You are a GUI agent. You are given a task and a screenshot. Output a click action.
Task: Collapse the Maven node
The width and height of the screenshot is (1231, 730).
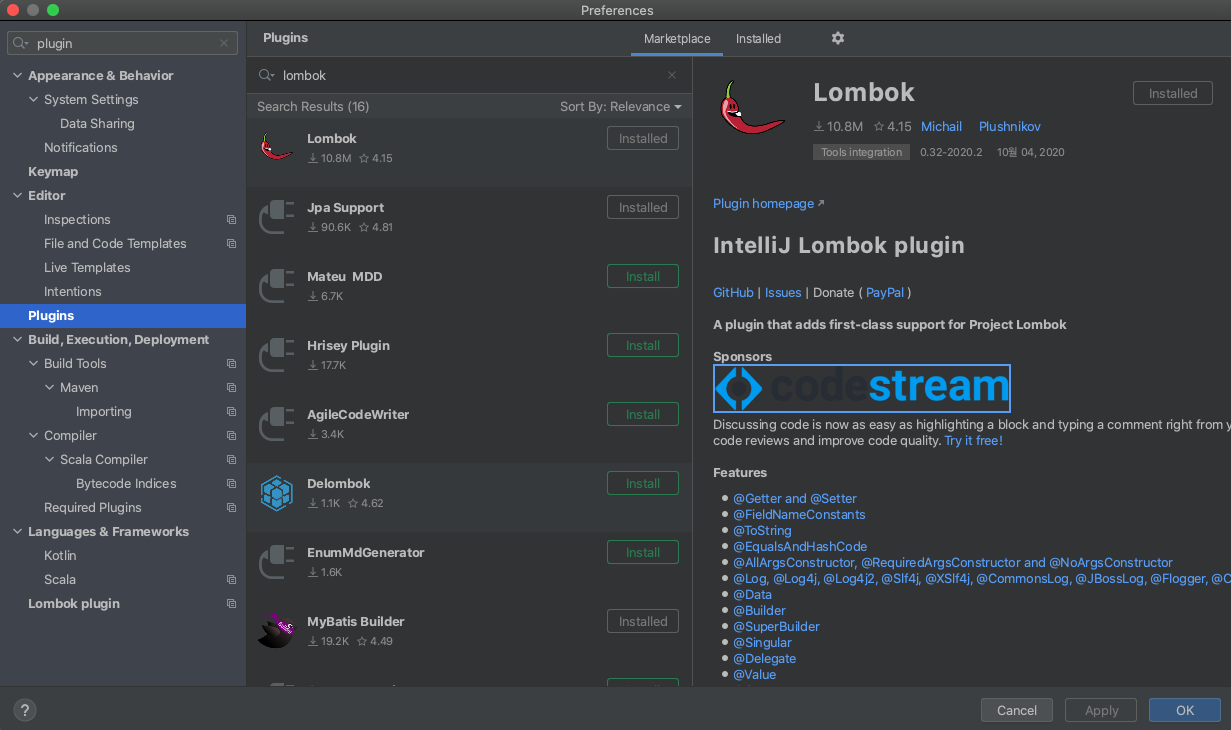[50, 388]
